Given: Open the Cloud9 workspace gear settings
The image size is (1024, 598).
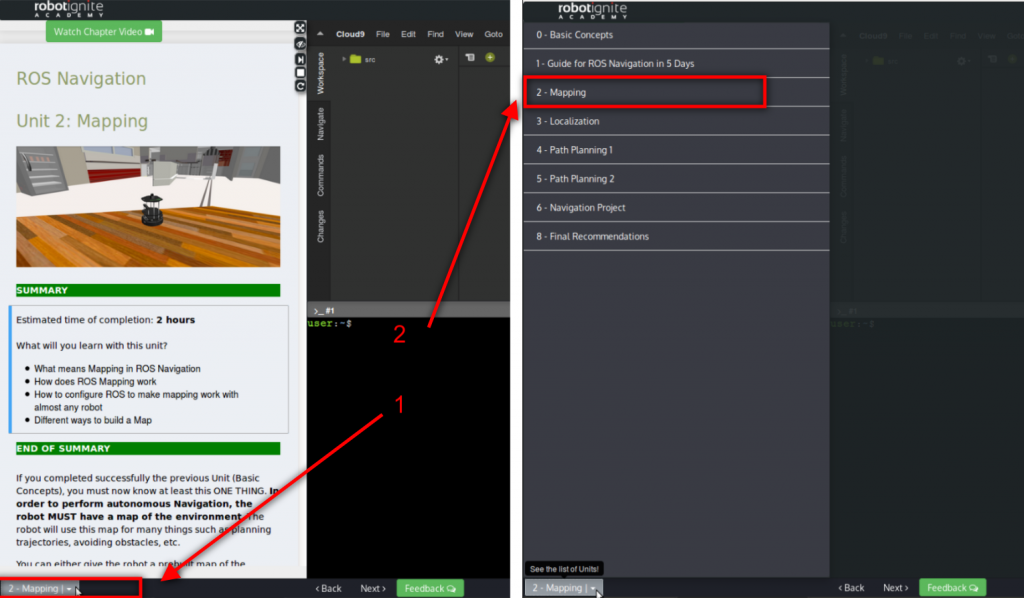Looking at the screenshot, I should 438,60.
